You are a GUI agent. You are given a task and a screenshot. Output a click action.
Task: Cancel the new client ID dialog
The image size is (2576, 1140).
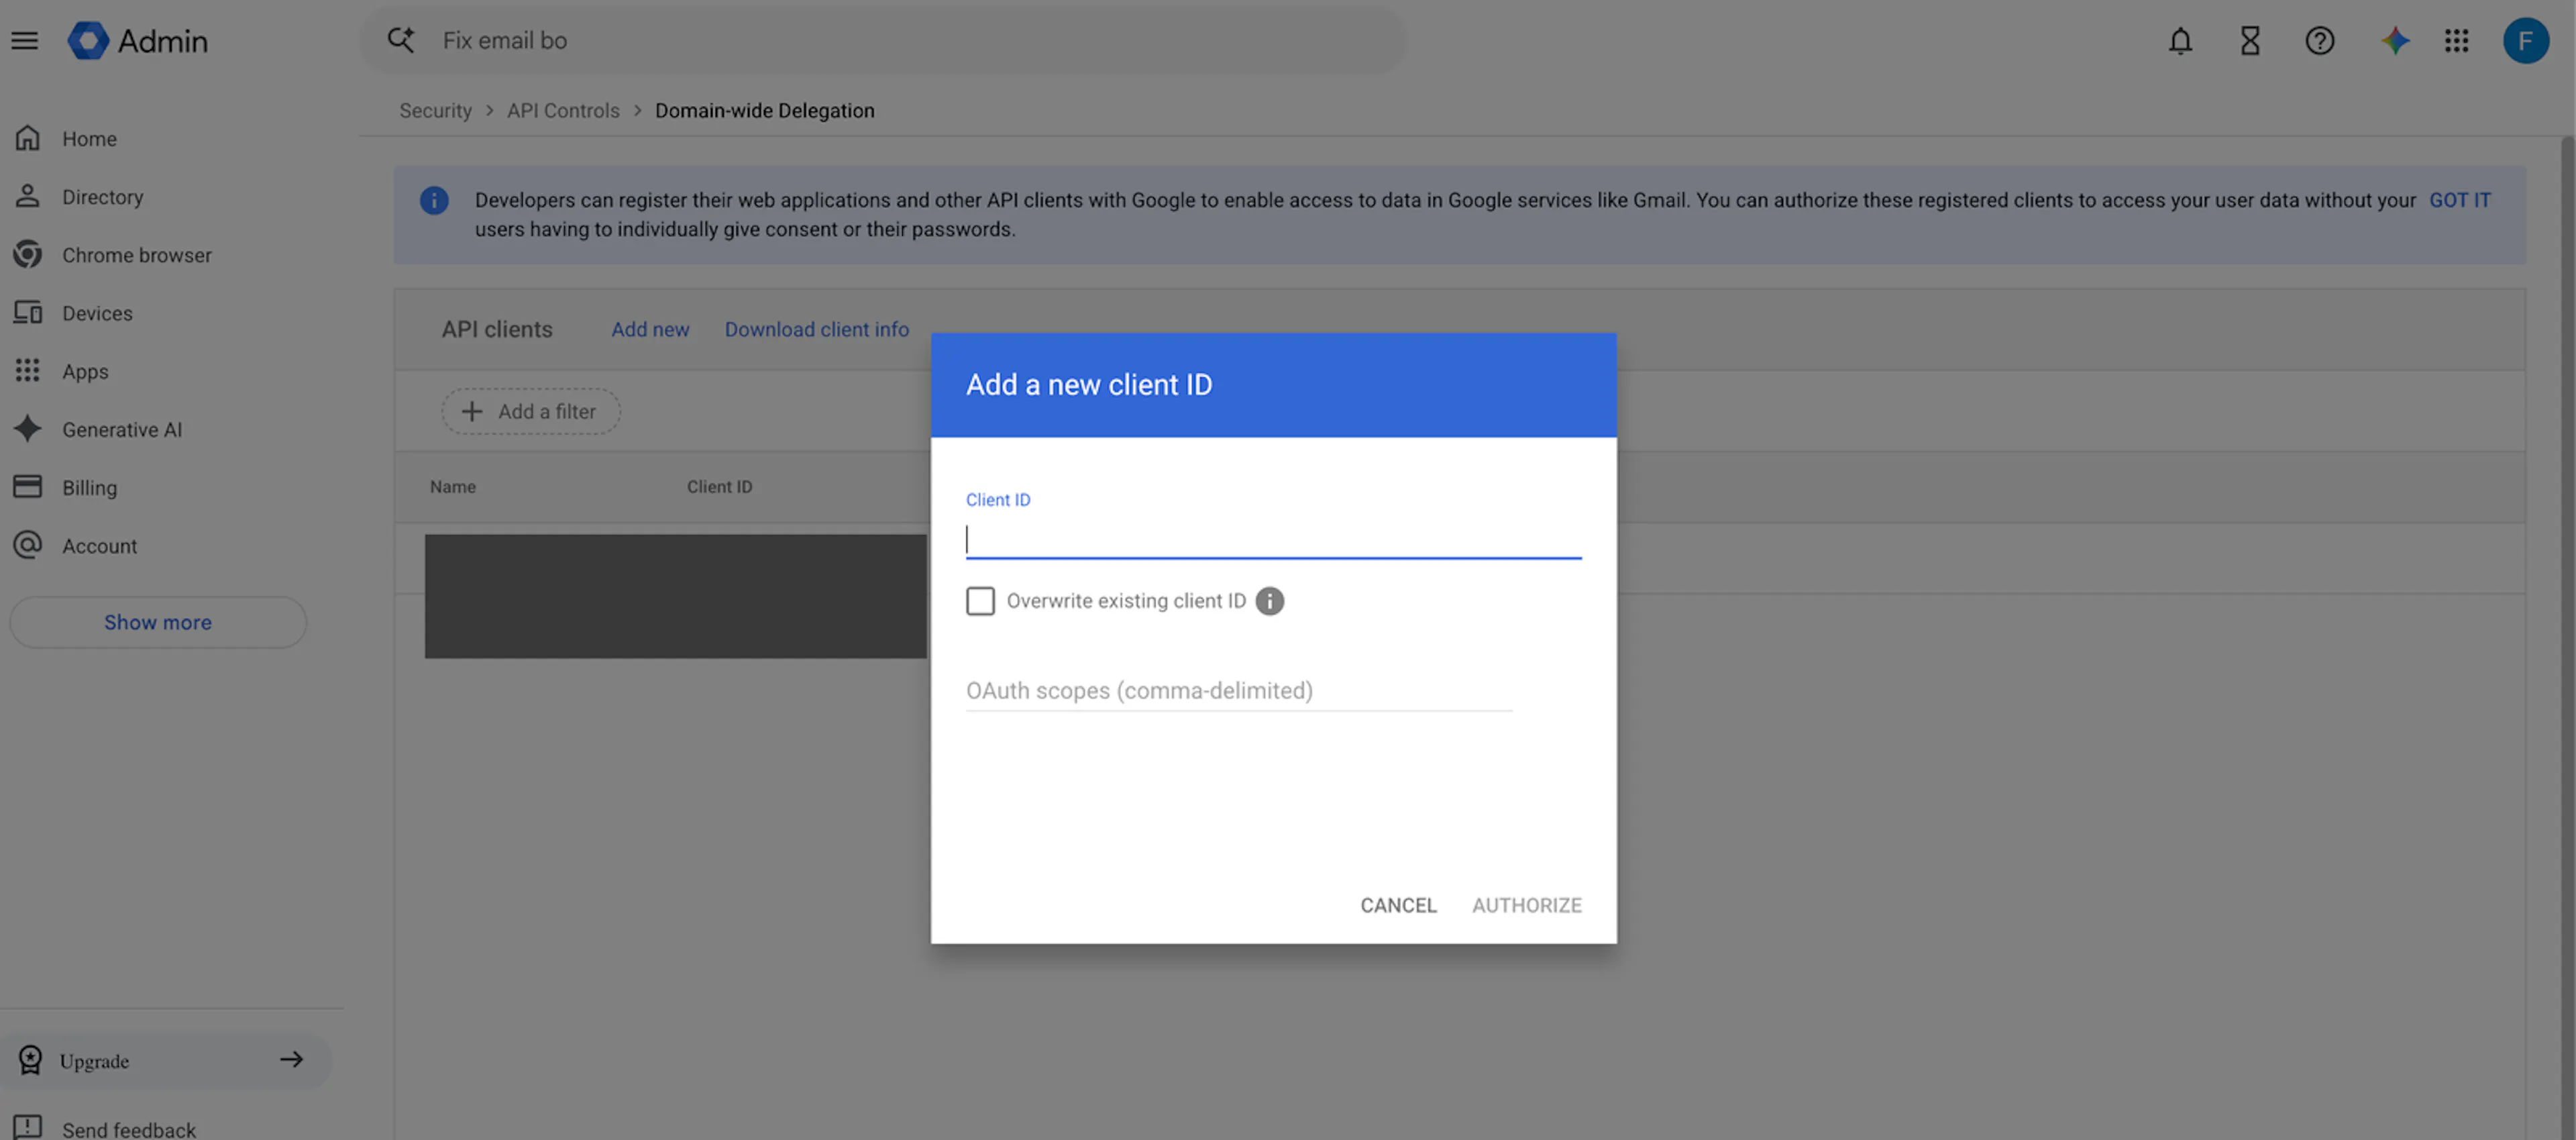pos(1398,905)
